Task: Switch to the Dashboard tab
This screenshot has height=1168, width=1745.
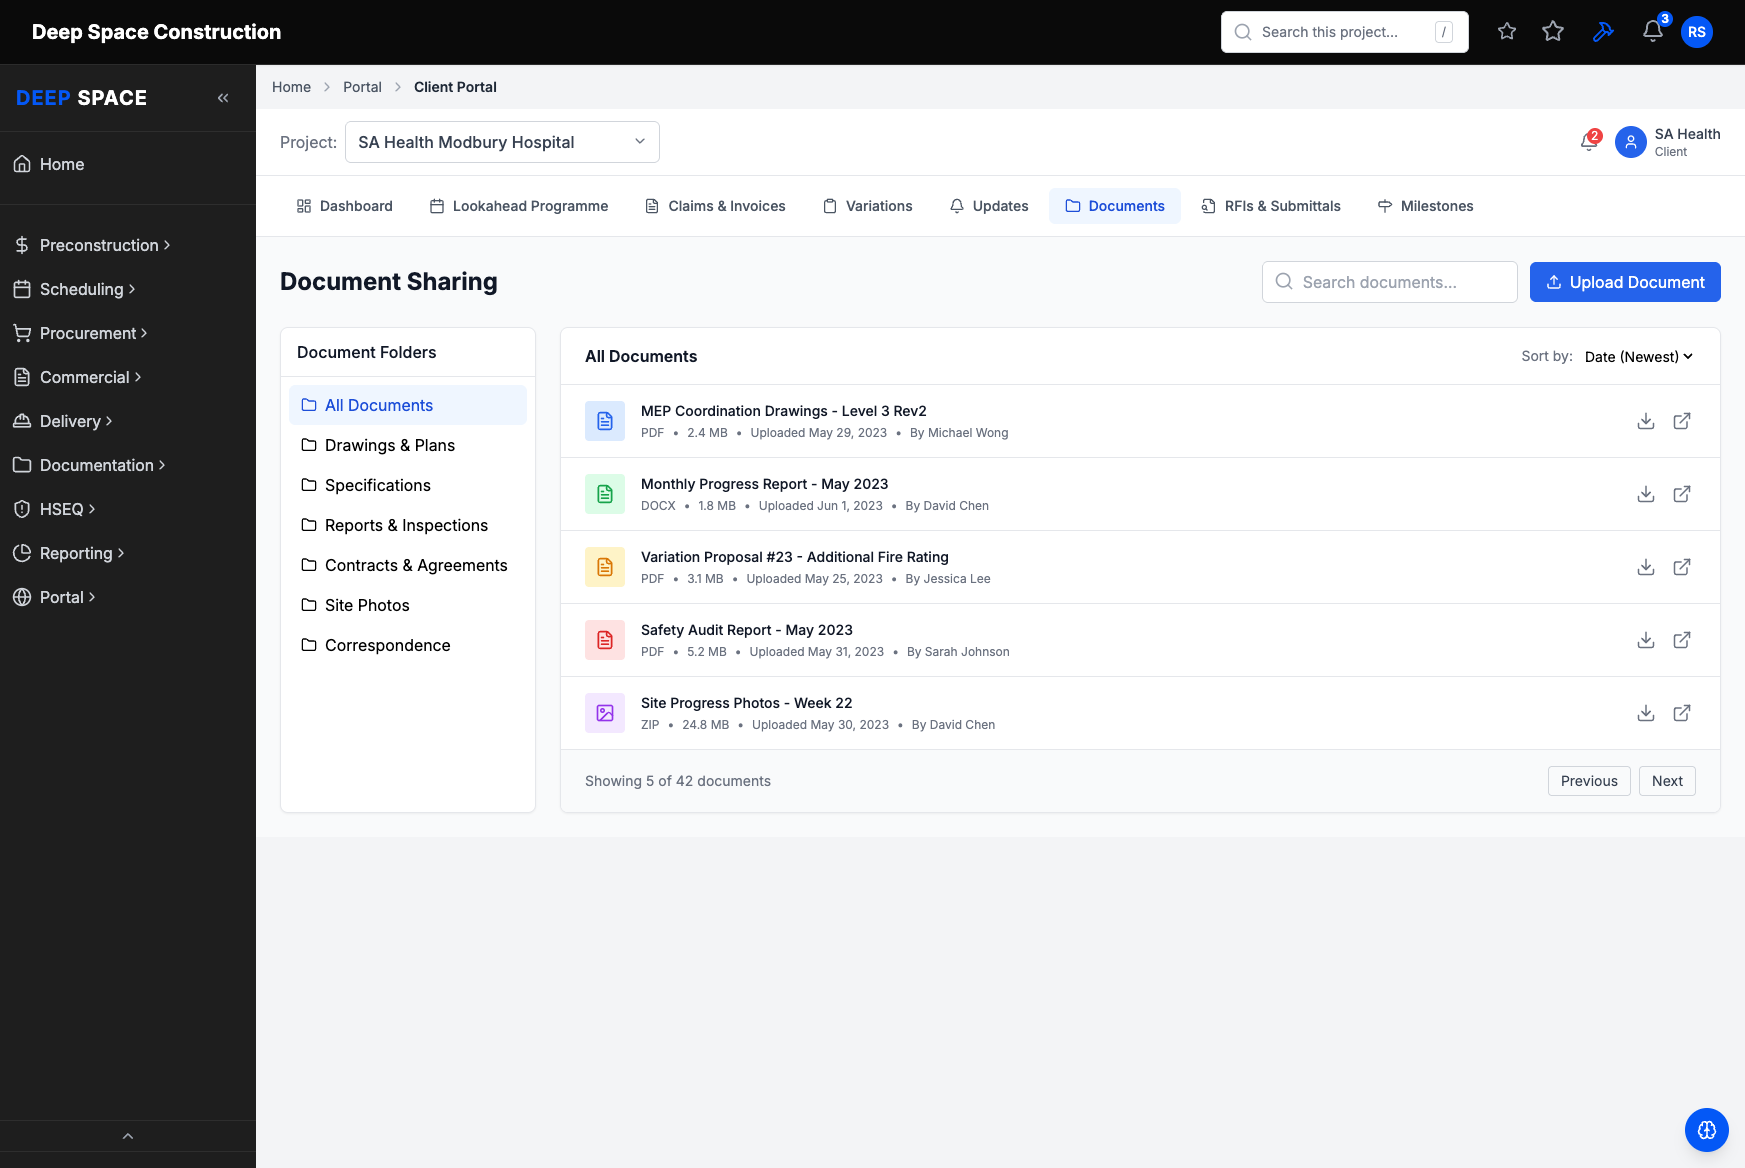Action: 344,206
